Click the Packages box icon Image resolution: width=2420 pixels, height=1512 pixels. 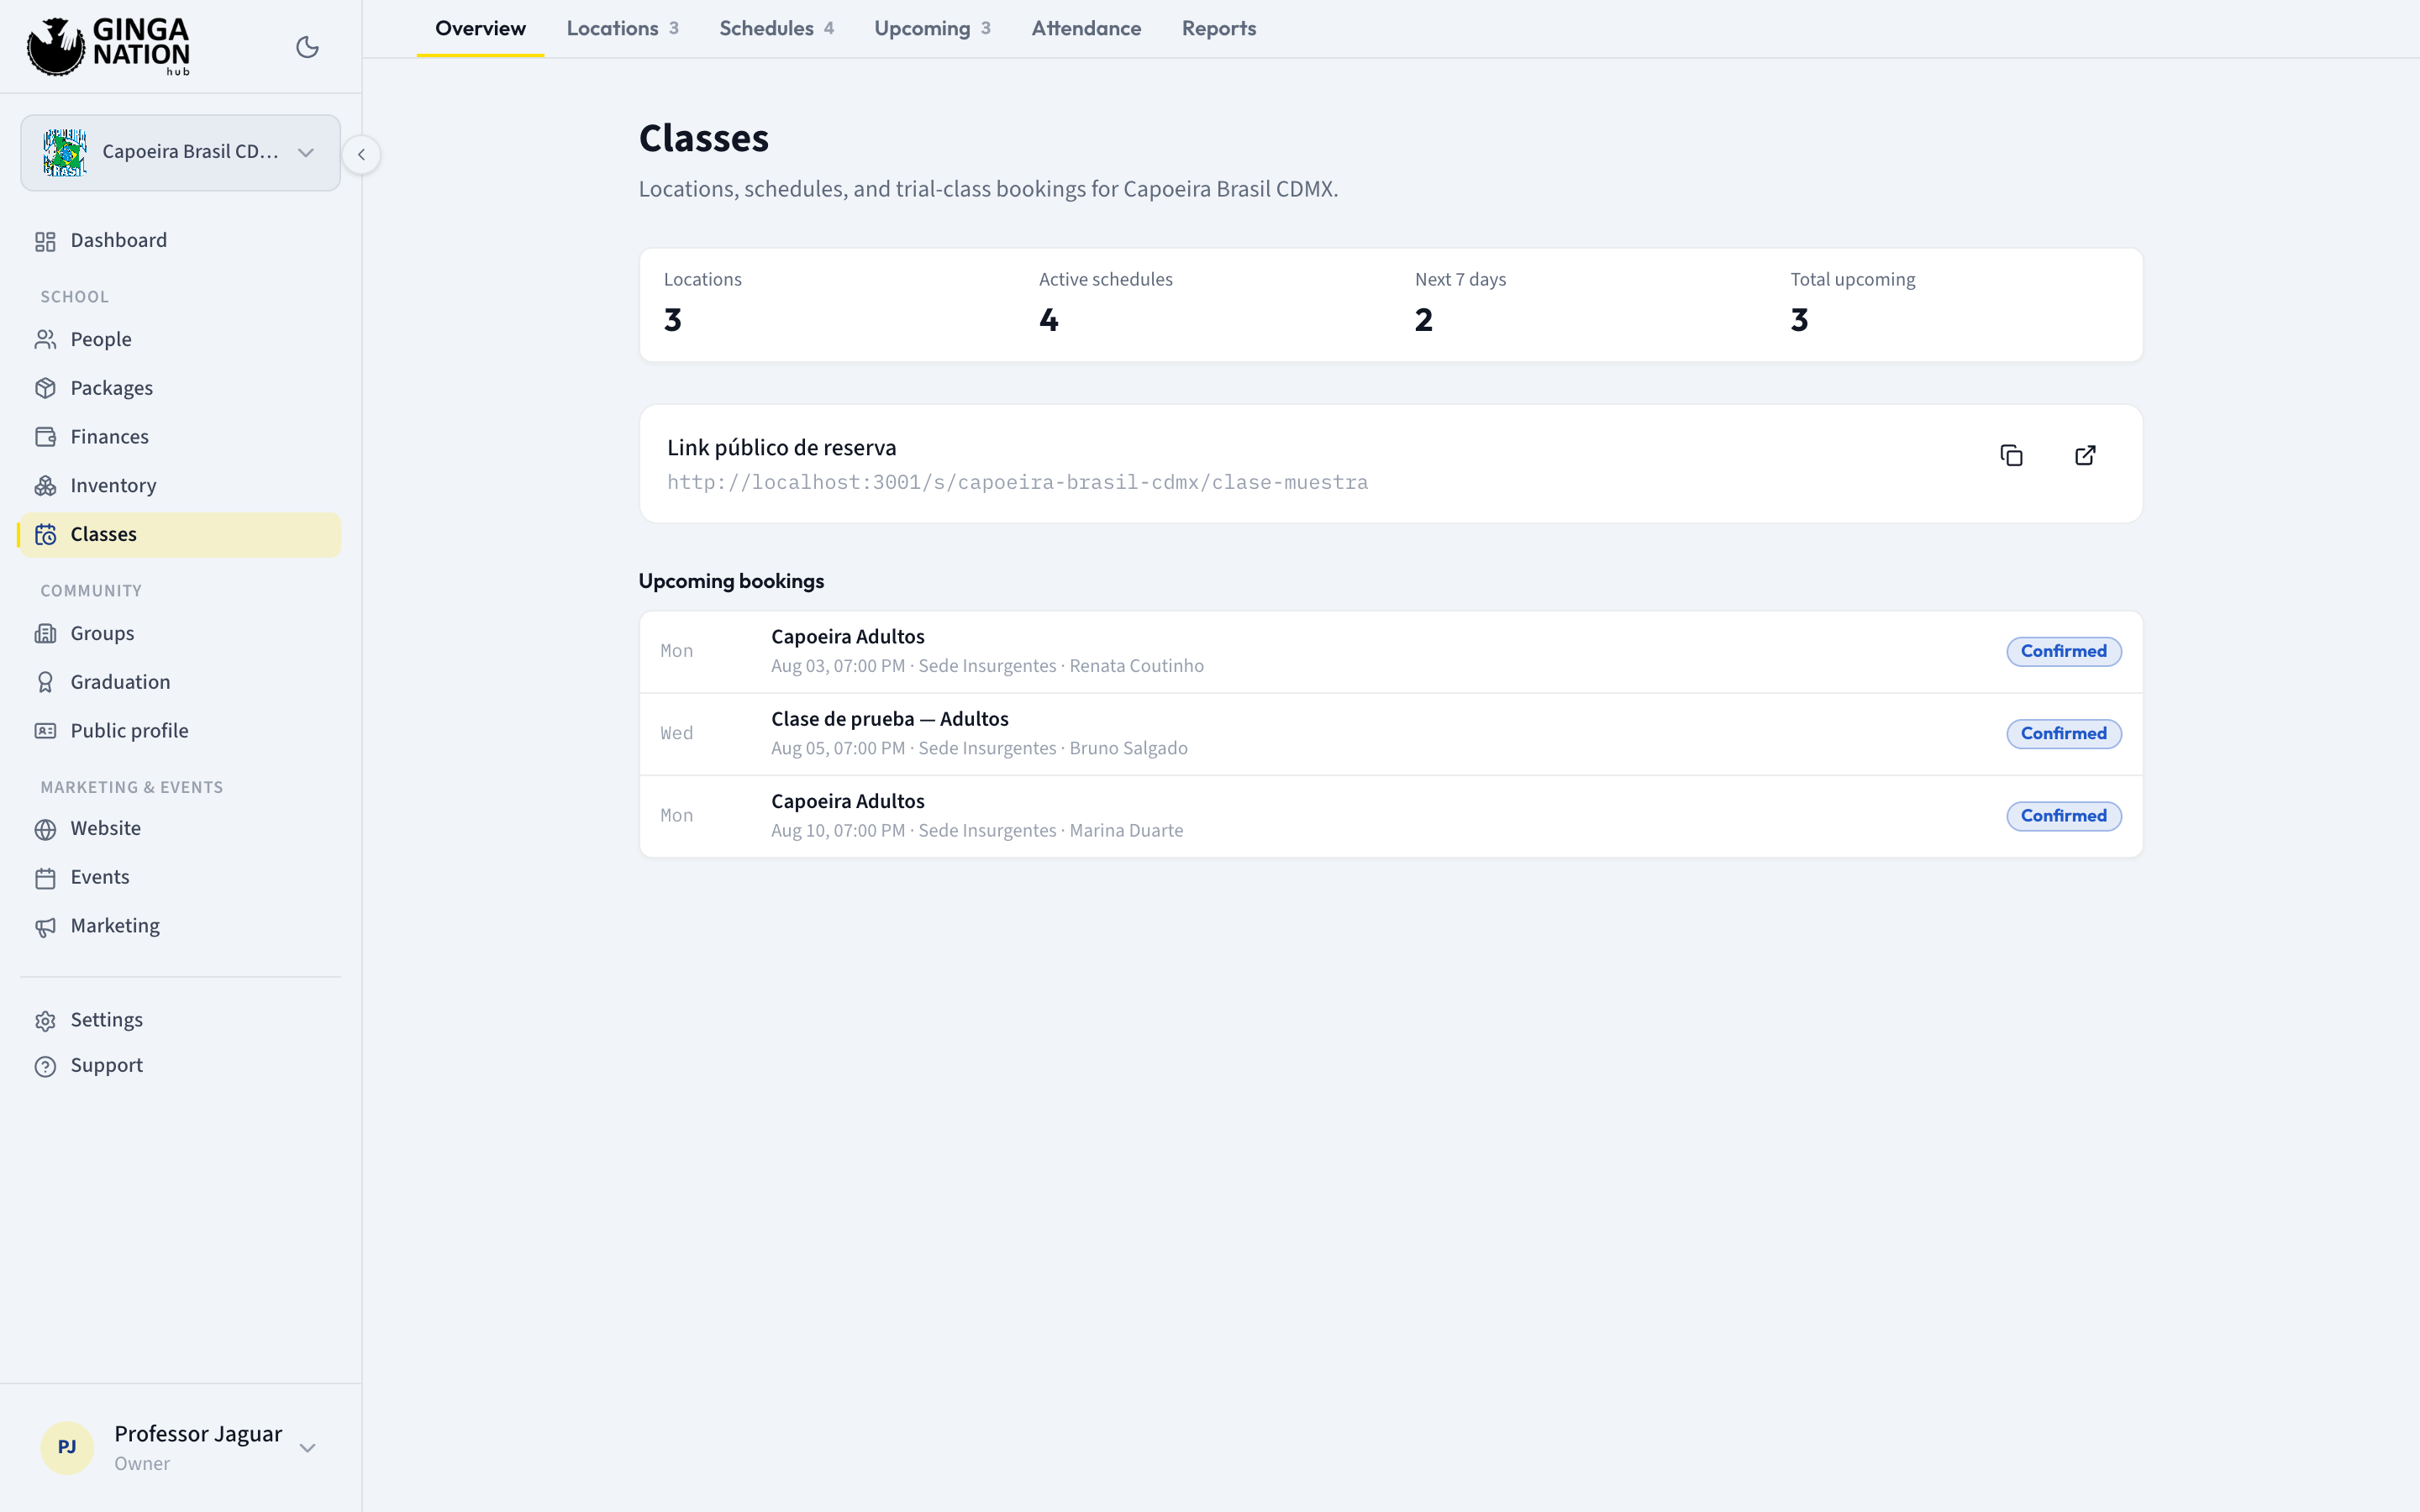coord(45,388)
